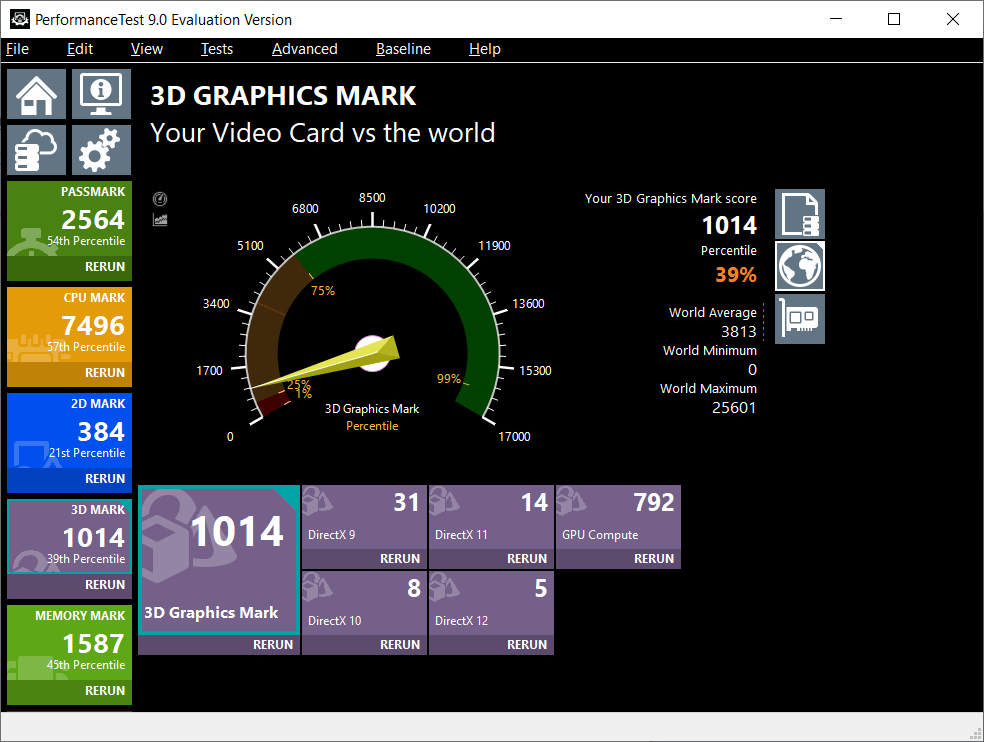Open the Baseline menu
Screen dimensions: 984x742
(x=403, y=49)
